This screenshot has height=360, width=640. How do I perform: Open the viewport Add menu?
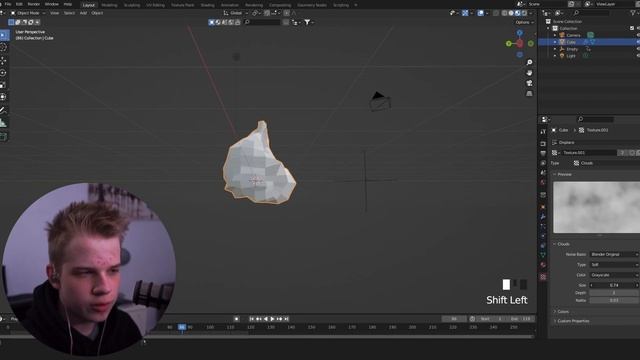[x=83, y=13]
